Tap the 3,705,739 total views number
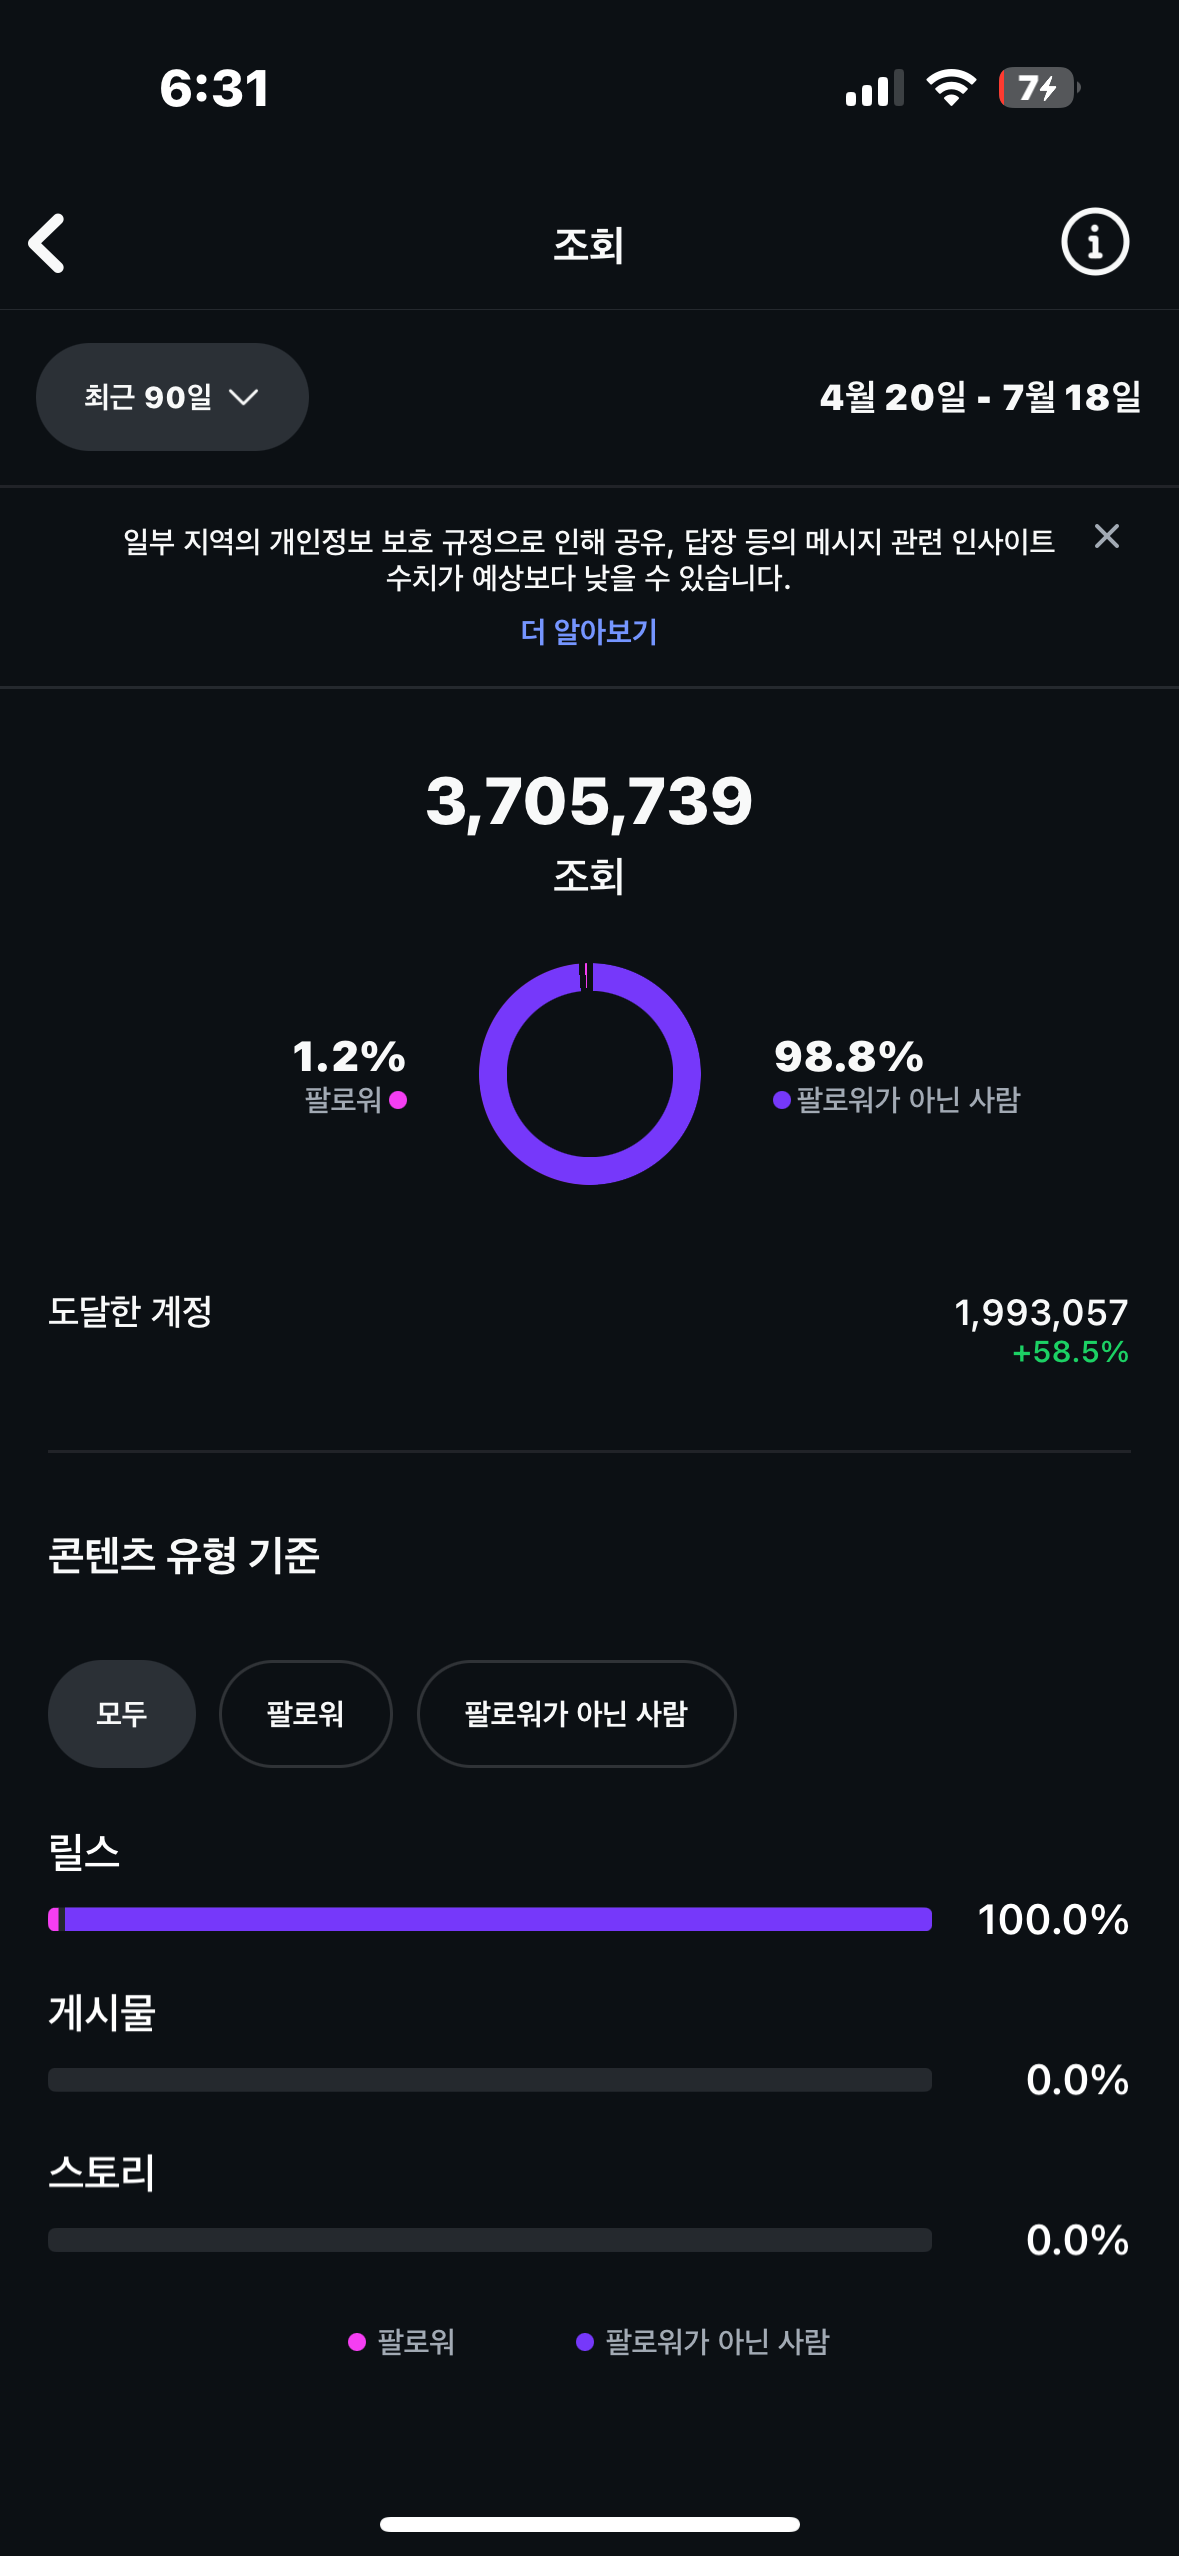Image resolution: width=1179 pixels, height=2556 pixels. 589,801
